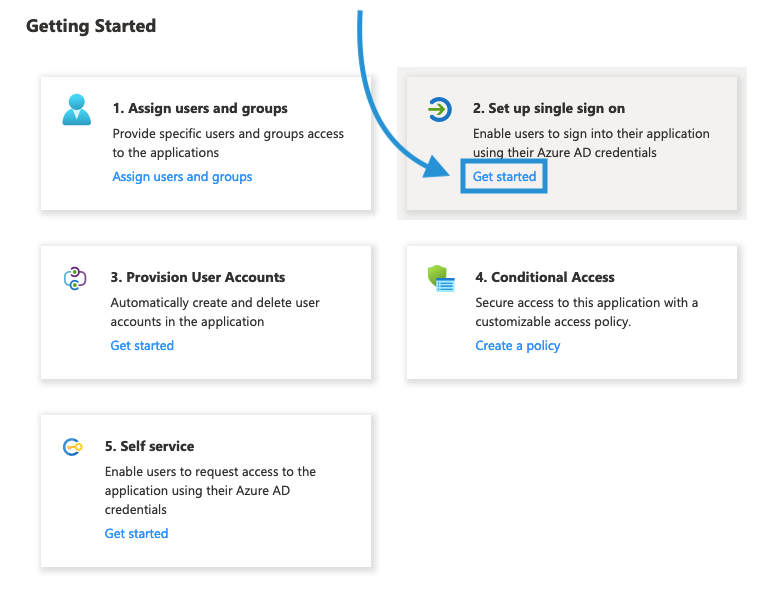778x590 pixels.
Task: Select the '1. Assign users and groups' card title
Action: click(200, 108)
